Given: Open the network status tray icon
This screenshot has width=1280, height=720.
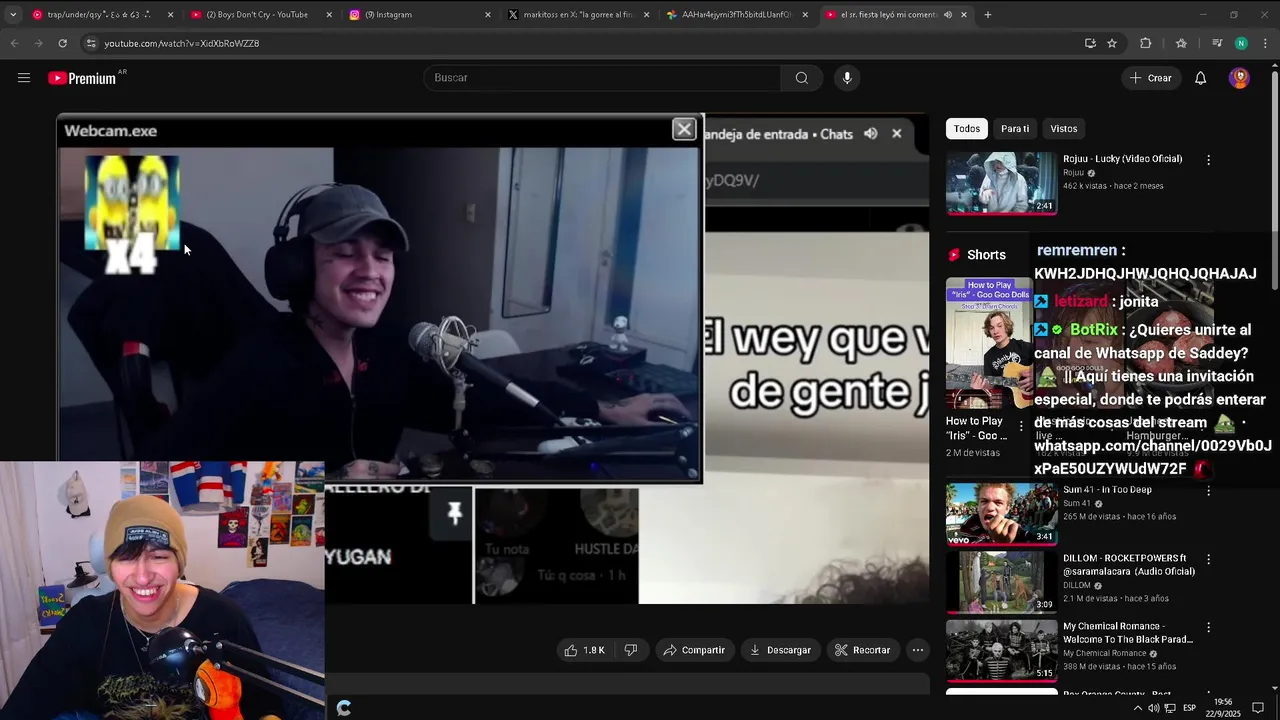Looking at the screenshot, I should (1170, 708).
